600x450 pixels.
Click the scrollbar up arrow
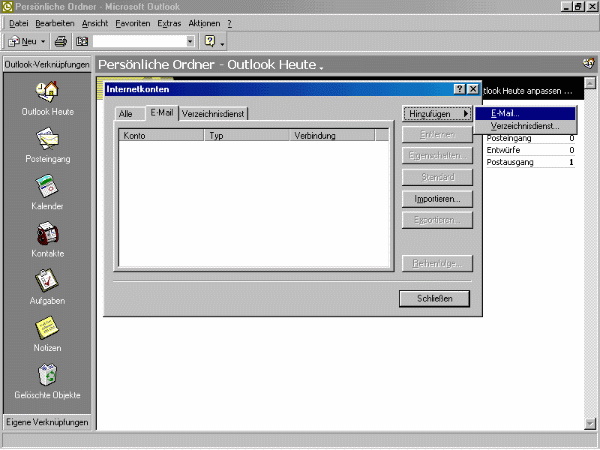click(590, 83)
